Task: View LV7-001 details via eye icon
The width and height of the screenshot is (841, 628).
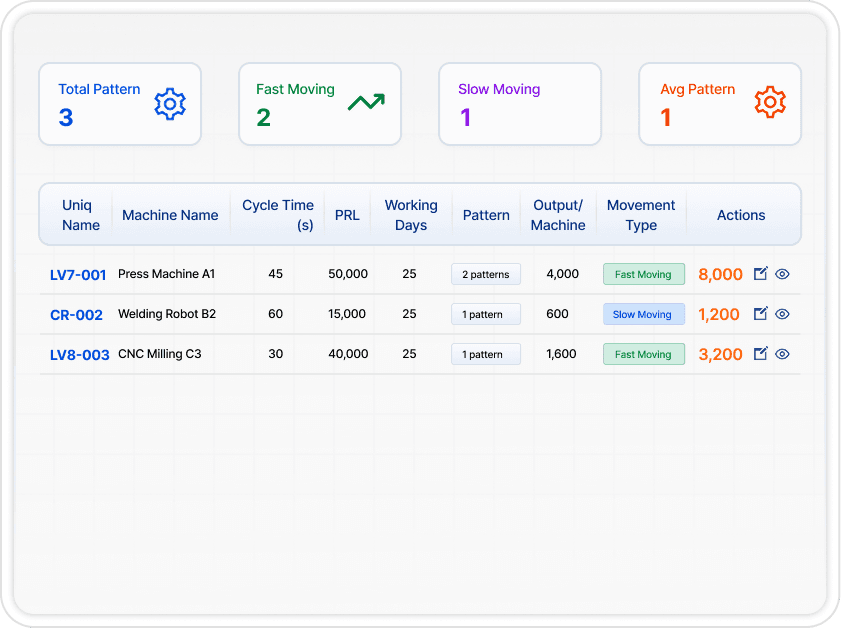Action: [x=783, y=274]
